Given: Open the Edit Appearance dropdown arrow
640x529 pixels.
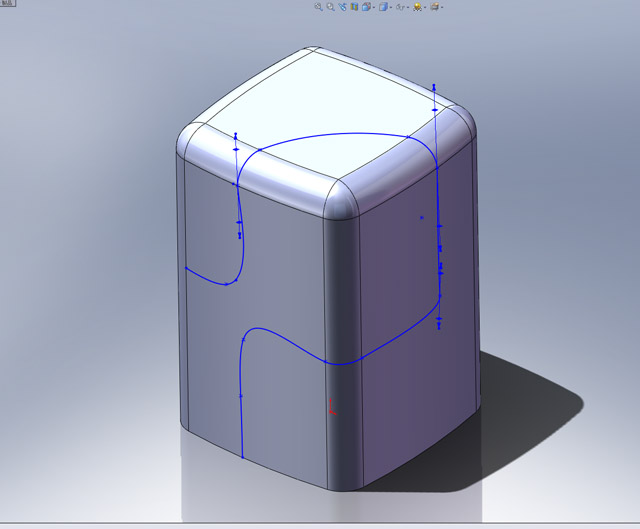Looking at the screenshot, I should coord(425,7).
